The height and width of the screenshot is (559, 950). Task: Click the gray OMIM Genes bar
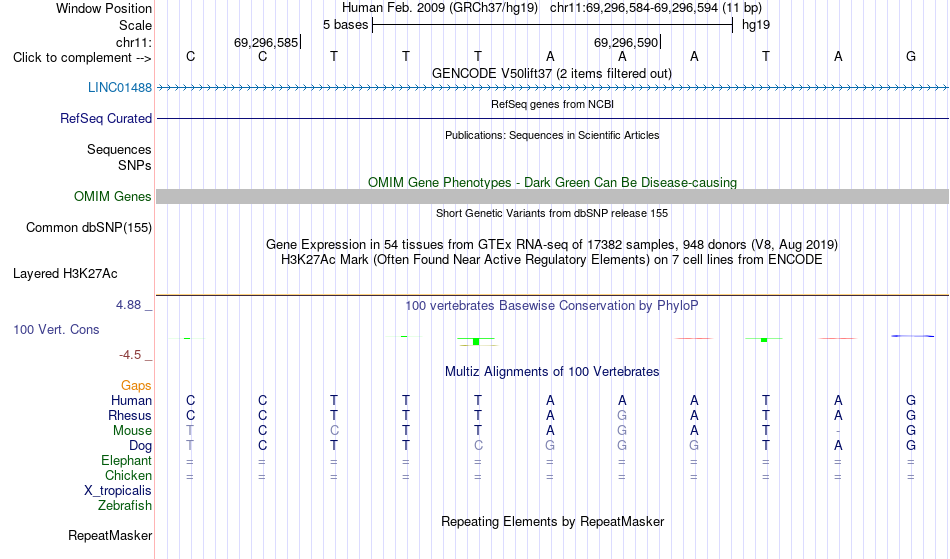click(552, 196)
